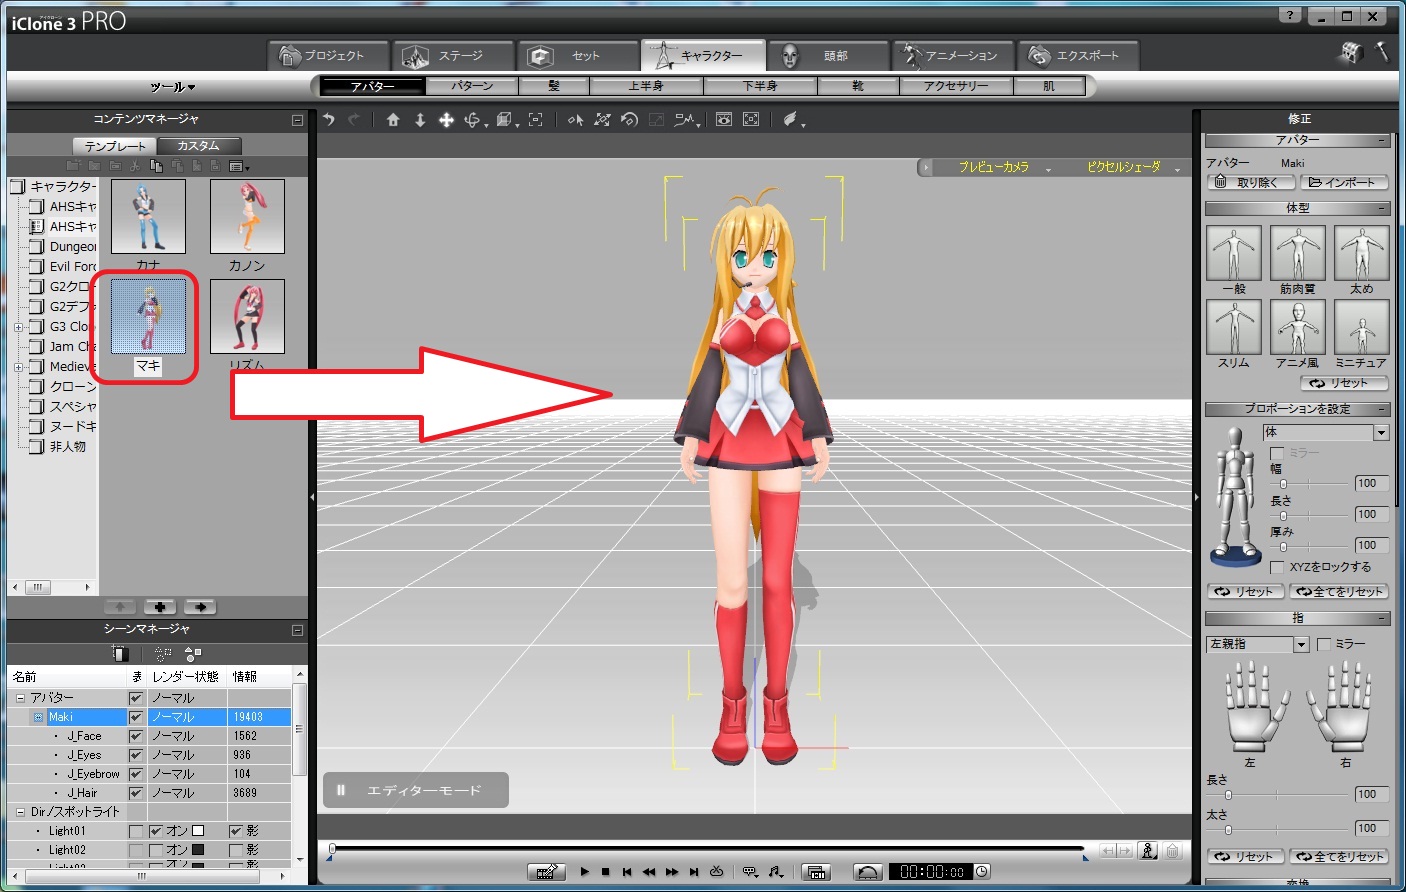Click 全てをリセット in proportion section
This screenshot has width=1406, height=892.
(1340, 592)
